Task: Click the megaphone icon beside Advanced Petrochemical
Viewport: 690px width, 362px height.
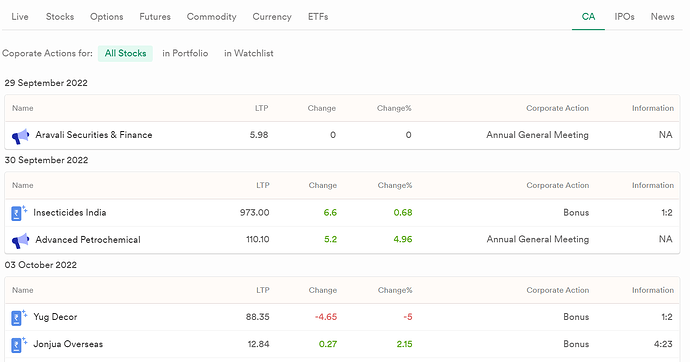Action: point(20,241)
